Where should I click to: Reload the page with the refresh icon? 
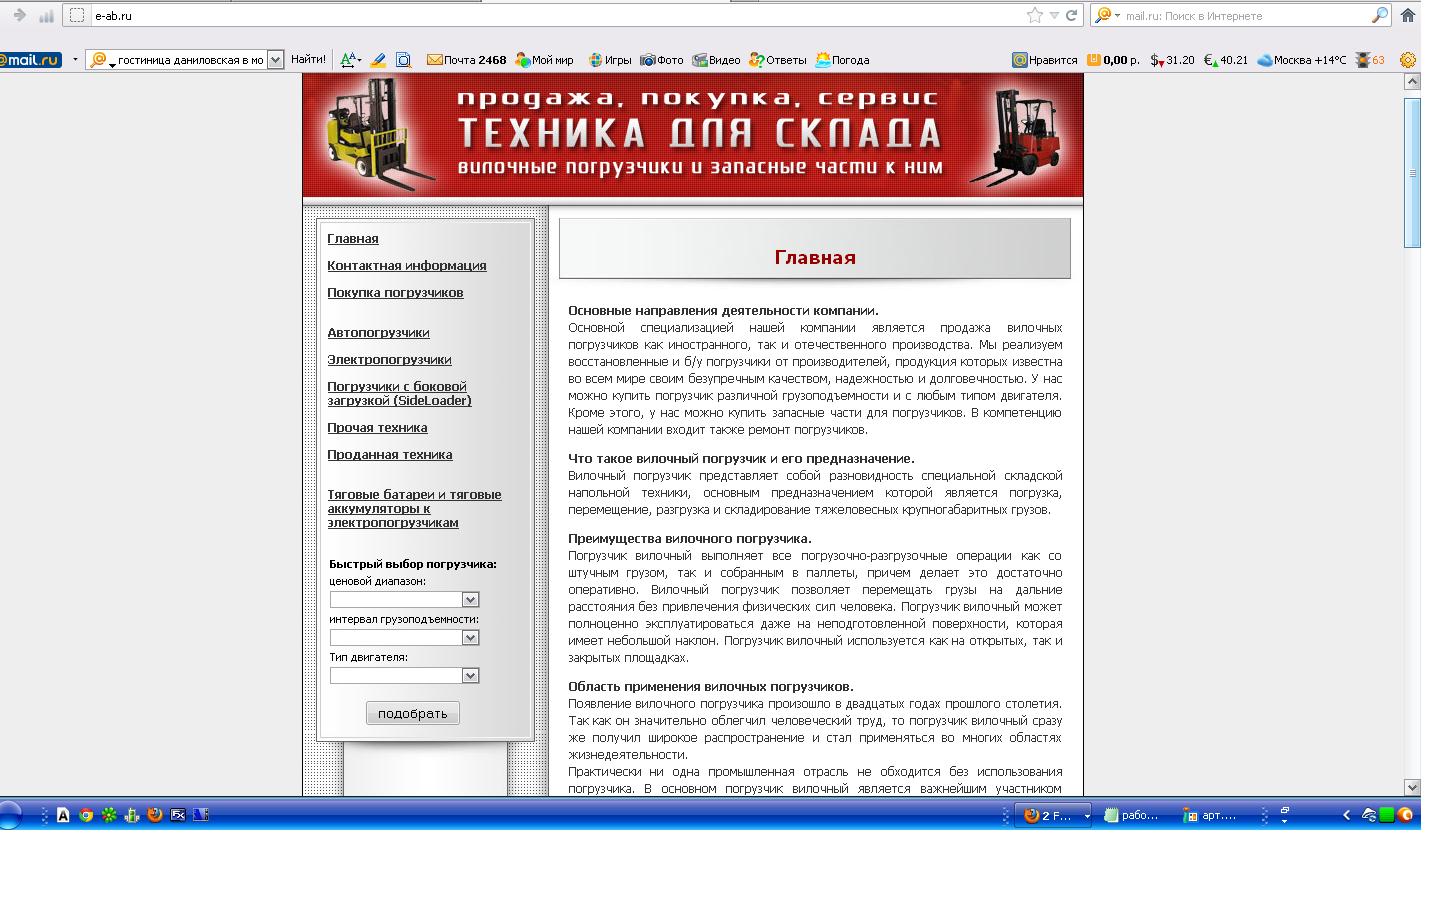tap(1071, 15)
